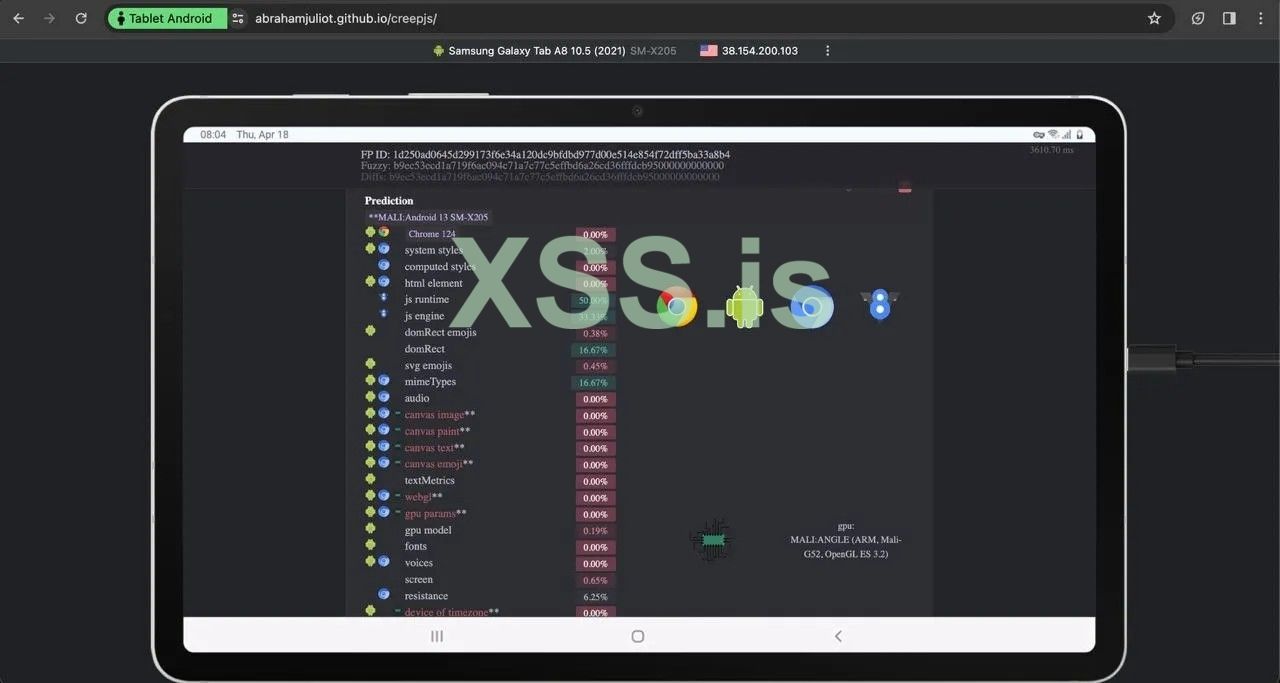Select the Fuzzy hash line
This screenshot has width=1280, height=683.
(x=542, y=165)
